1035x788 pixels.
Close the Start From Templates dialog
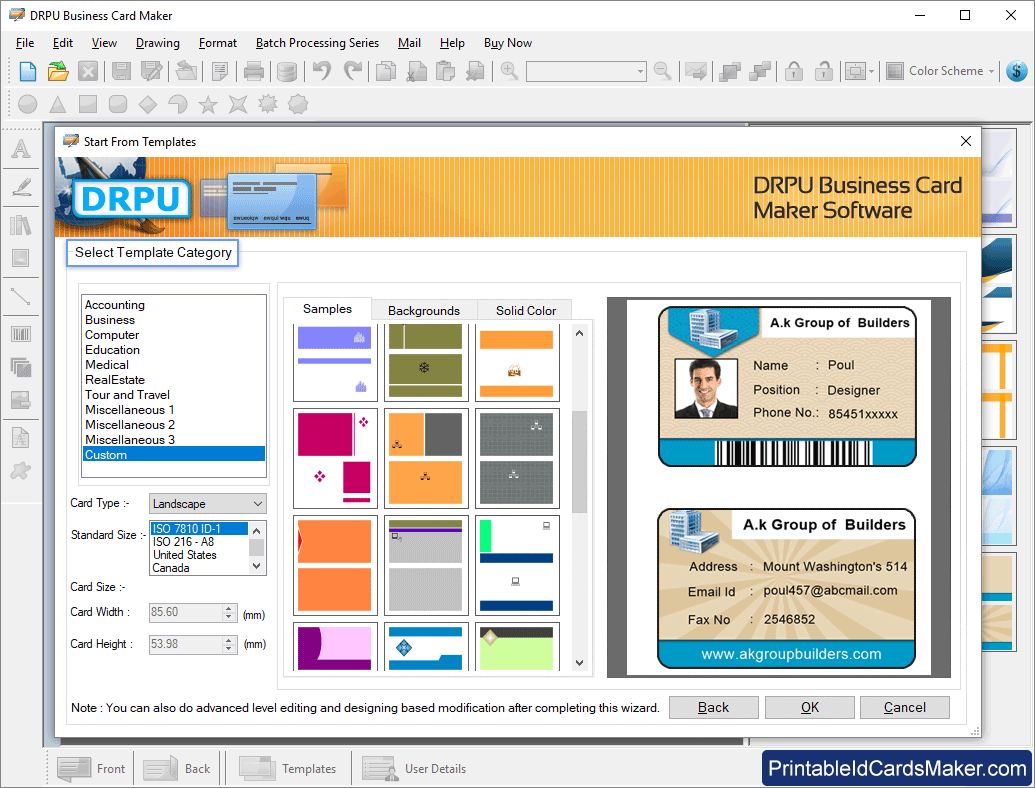(966, 141)
